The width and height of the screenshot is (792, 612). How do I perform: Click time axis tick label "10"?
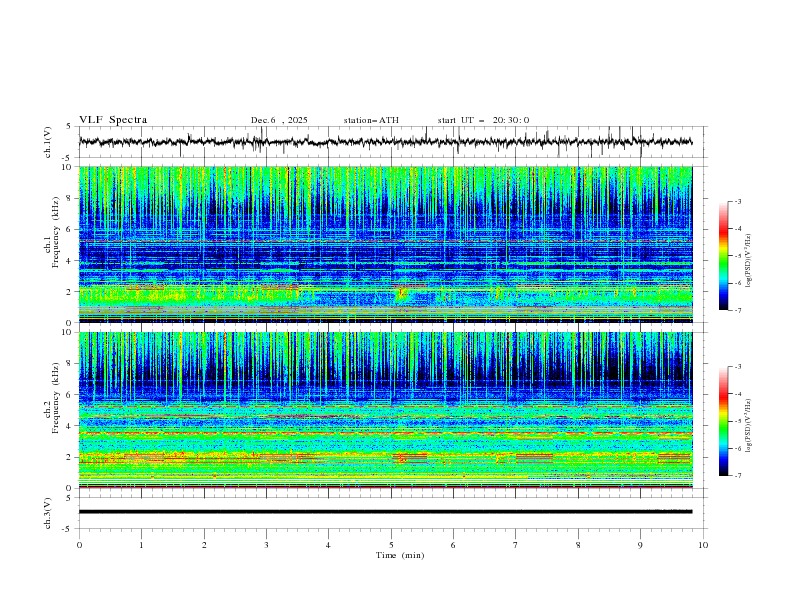703,545
